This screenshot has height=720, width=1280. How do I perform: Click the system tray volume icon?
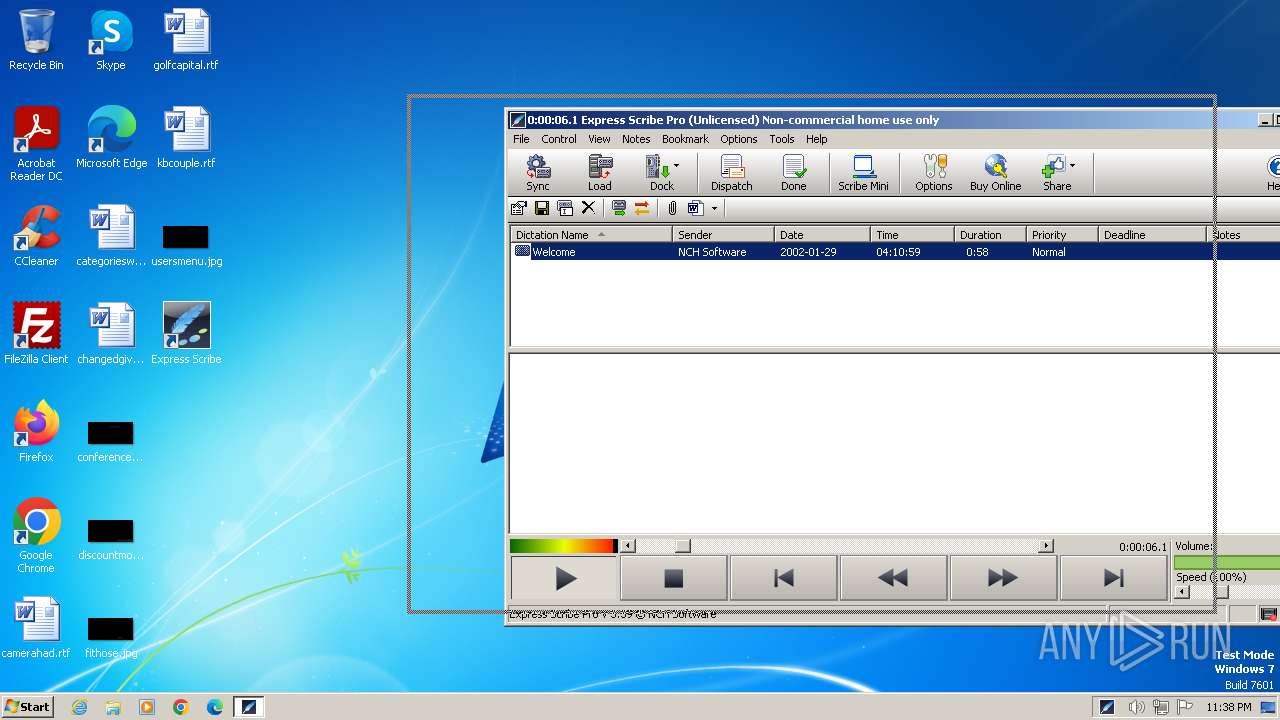coord(1136,707)
